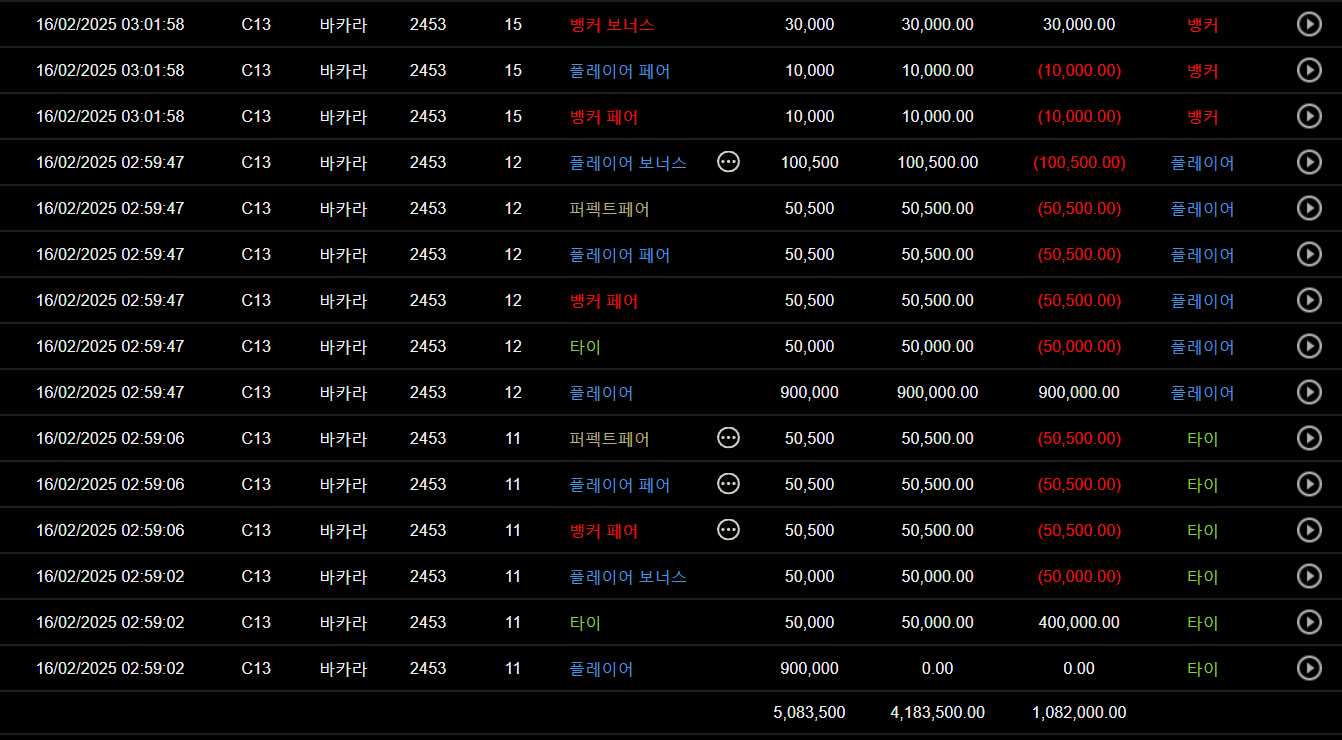The image size is (1342, 740).
Task: Play replay for last row 플레이어 bet
Action: pyautogui.click(x=1309, y=668)
